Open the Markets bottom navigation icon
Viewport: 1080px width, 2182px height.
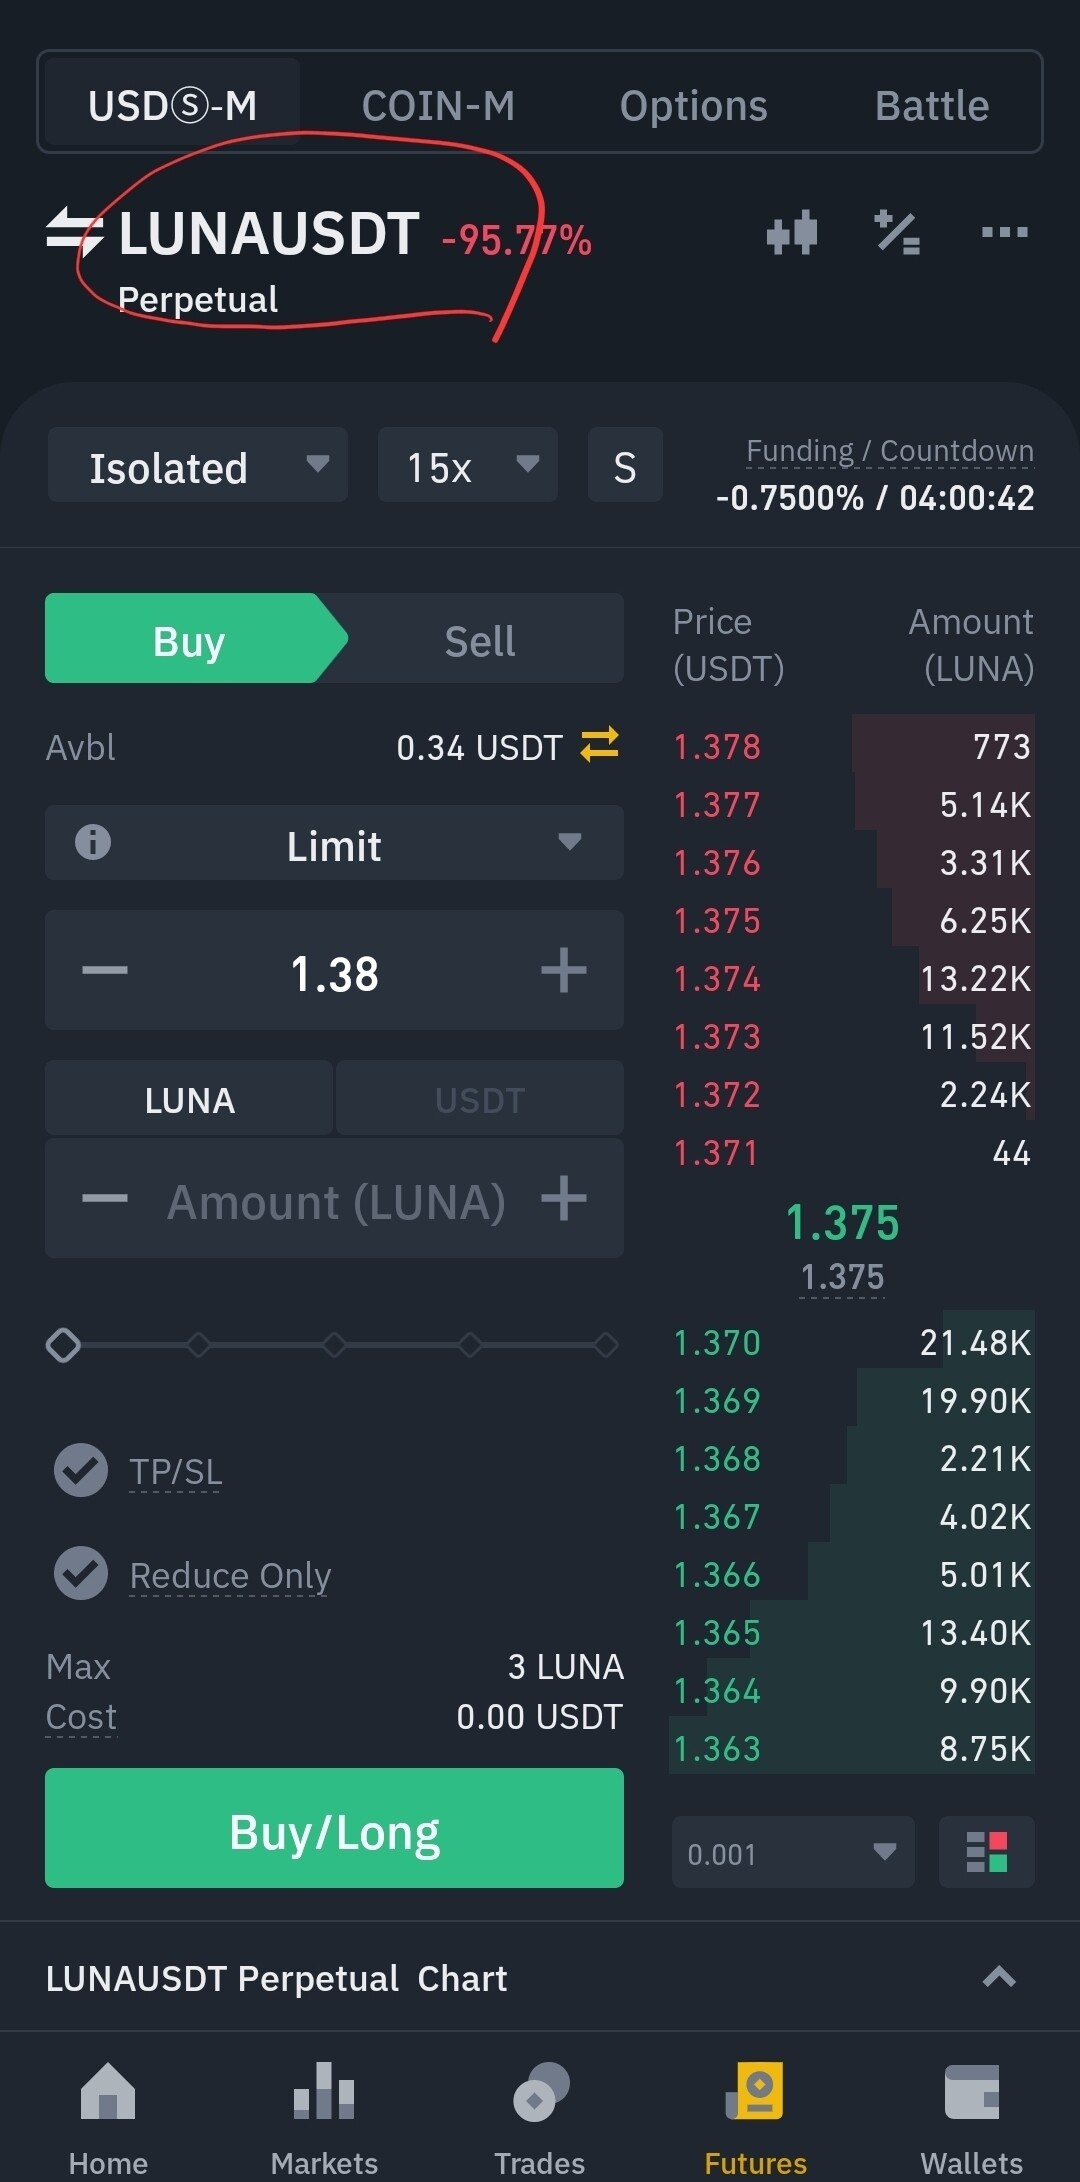tap(324, 2094)
